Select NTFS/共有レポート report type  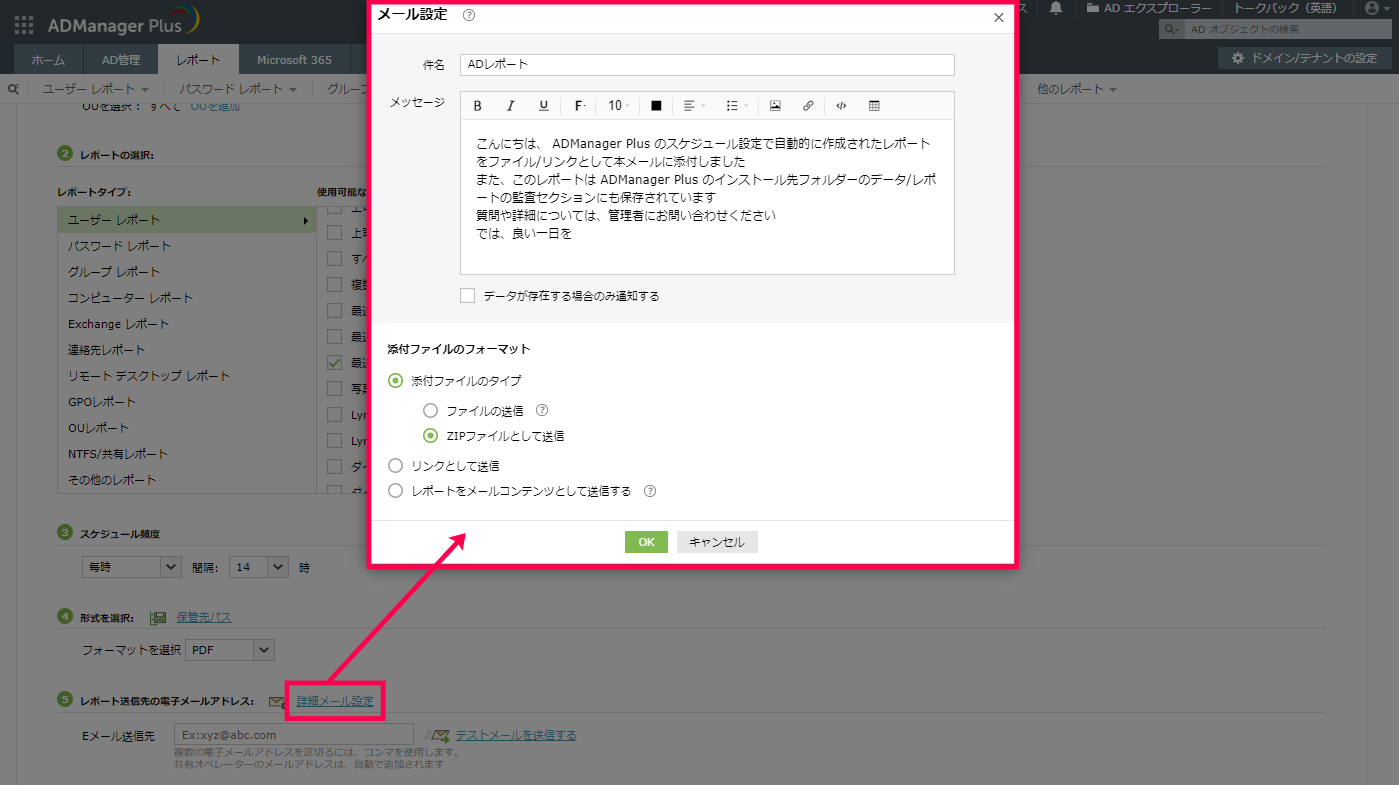pos(186,454)
